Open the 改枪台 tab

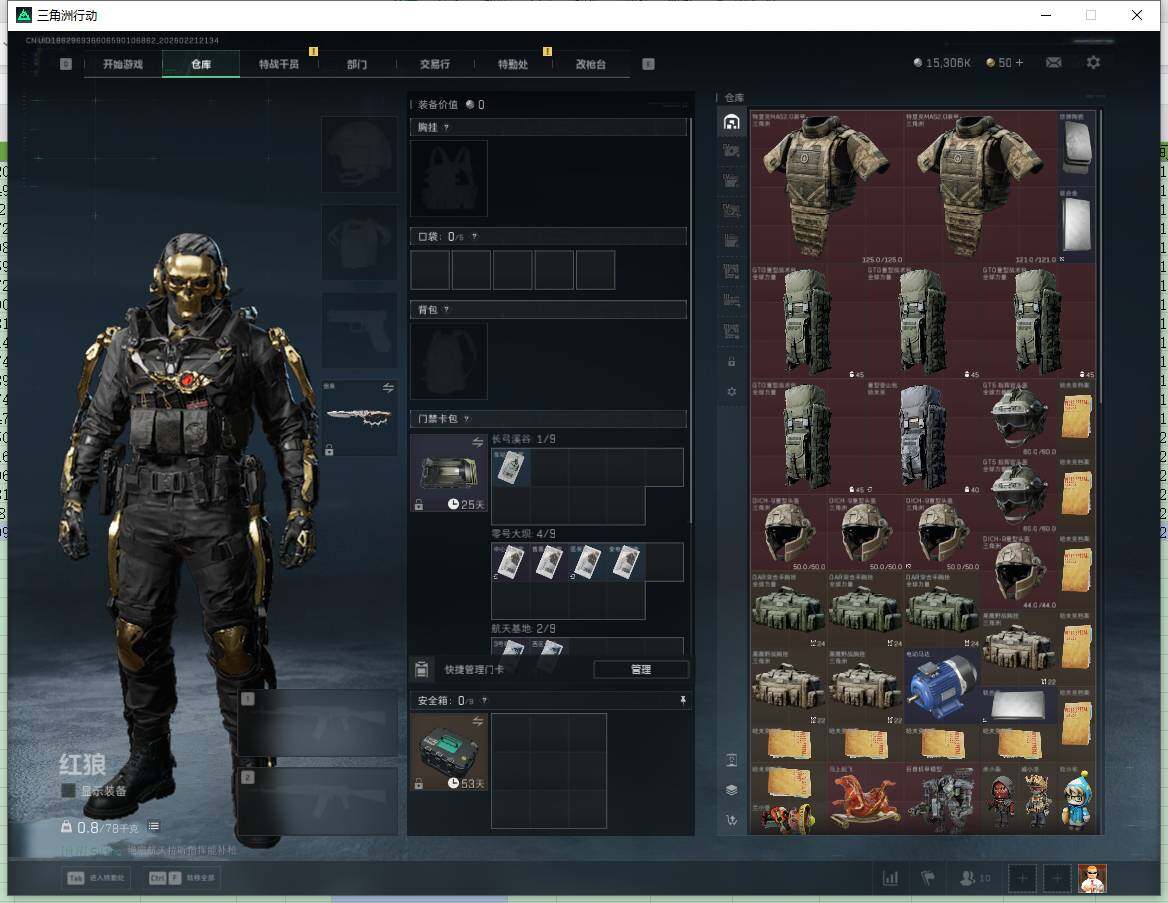[591, 64]
